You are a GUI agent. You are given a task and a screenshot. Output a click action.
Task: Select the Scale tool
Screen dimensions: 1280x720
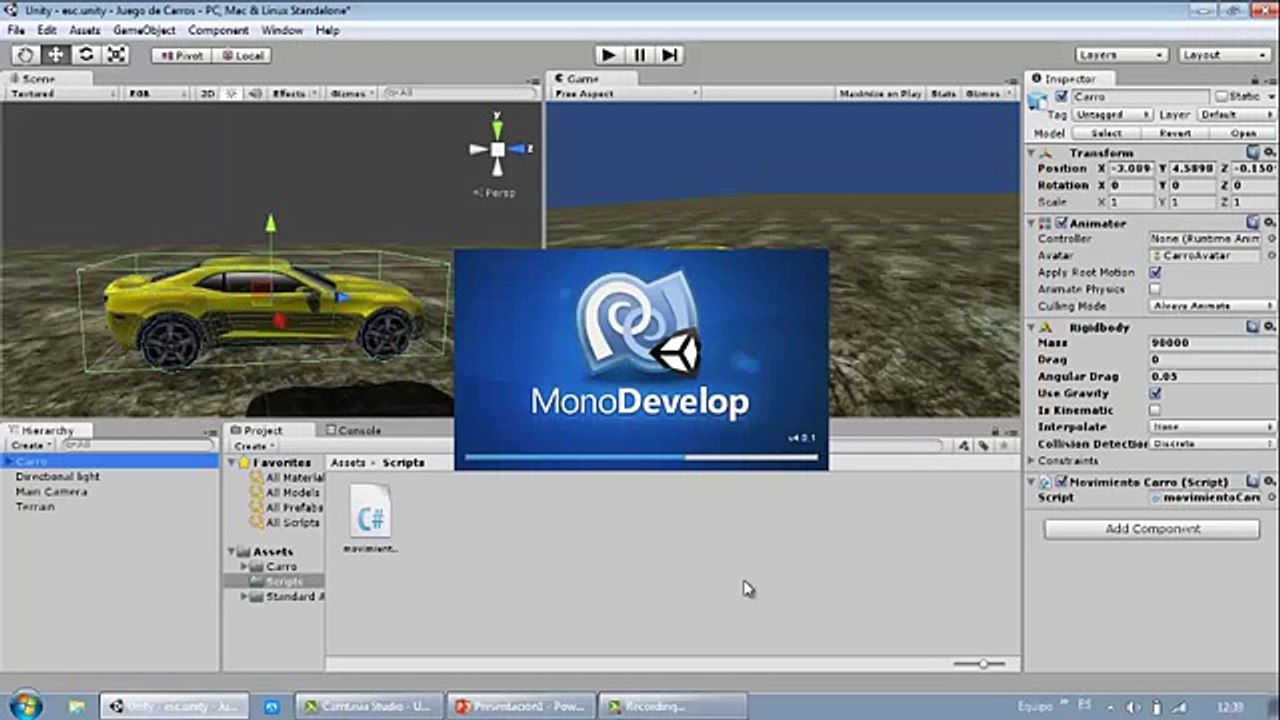(116, 55)
